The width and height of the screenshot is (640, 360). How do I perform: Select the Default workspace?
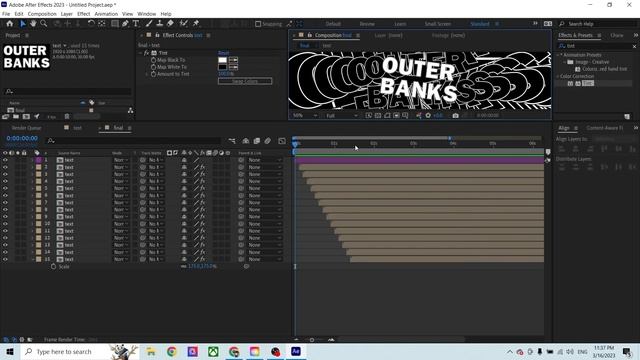333,24
